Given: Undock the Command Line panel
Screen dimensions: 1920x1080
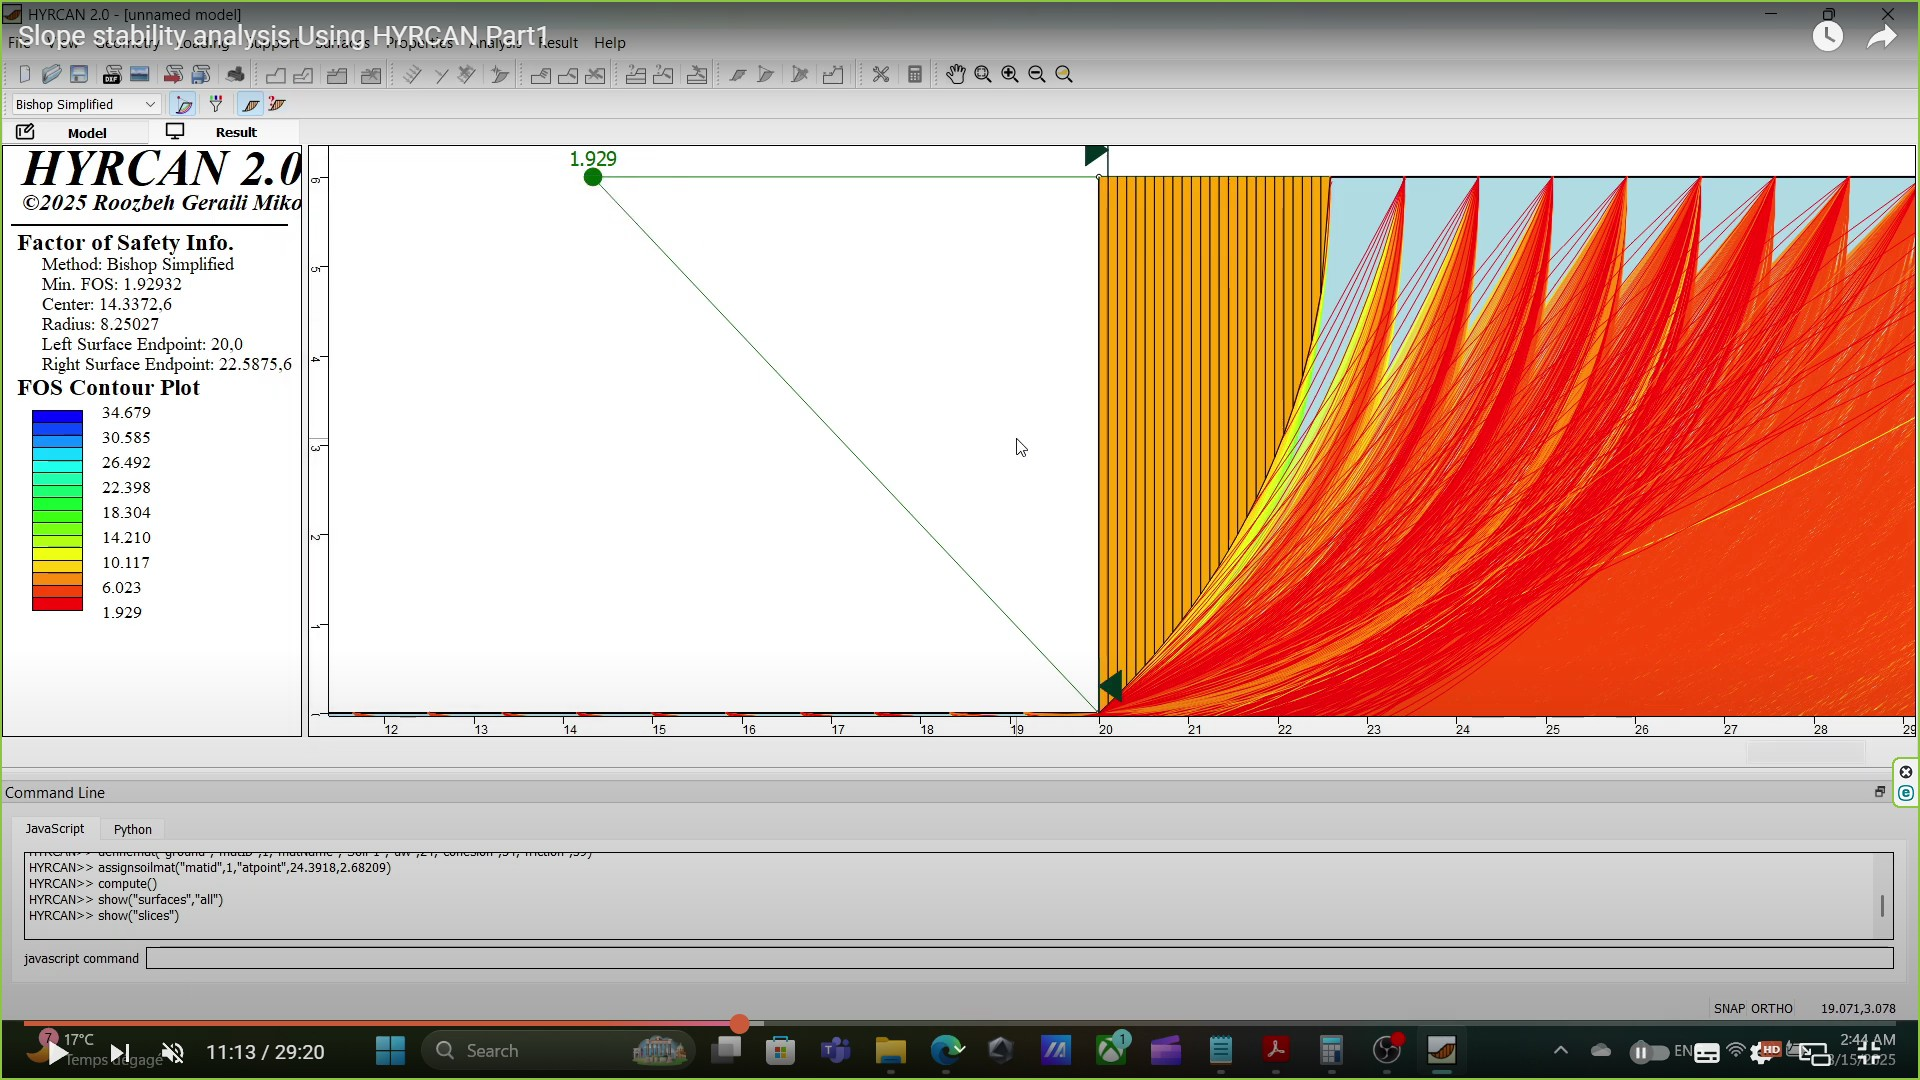Looking at the screenshot, I should (x=1880, y=792).
